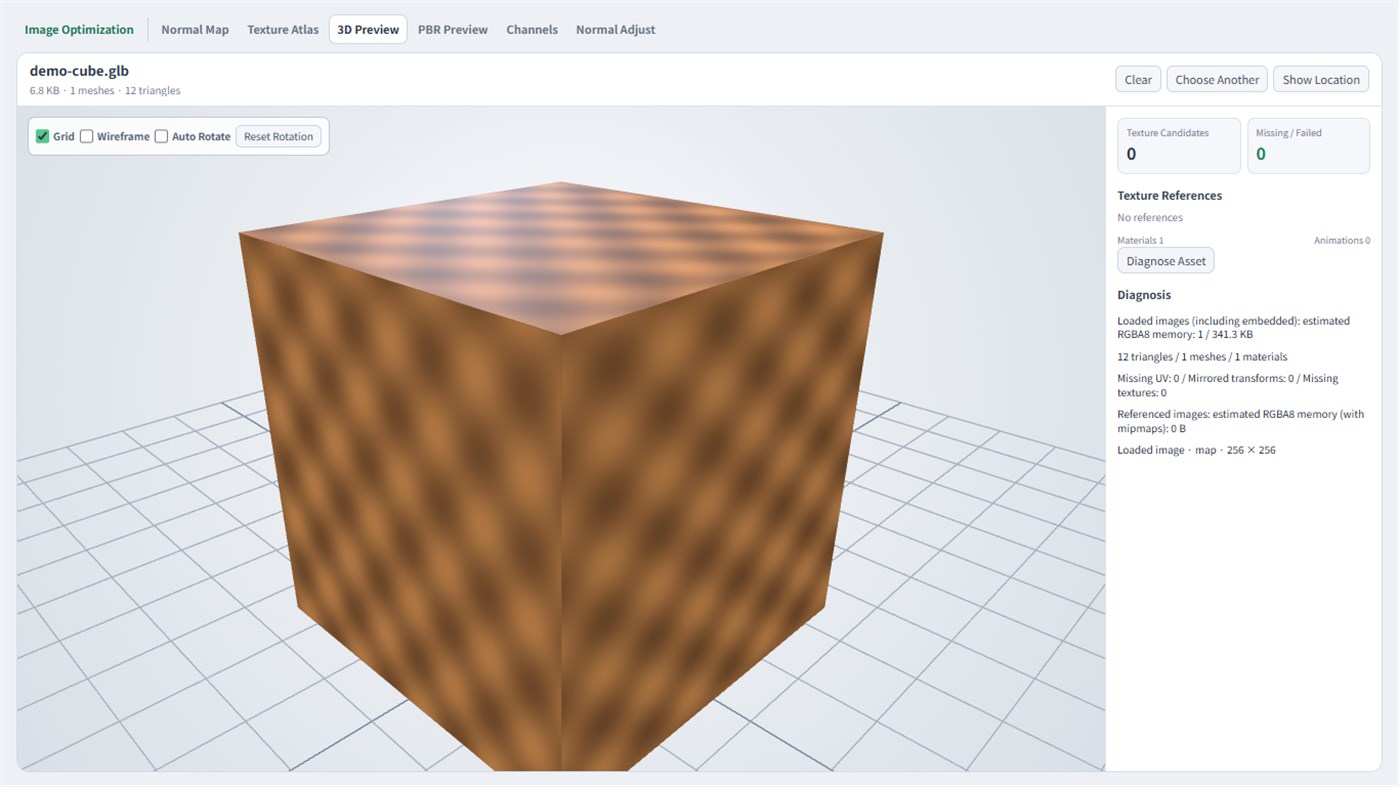Click the Reset Rotation button

(x=278, y=137)
